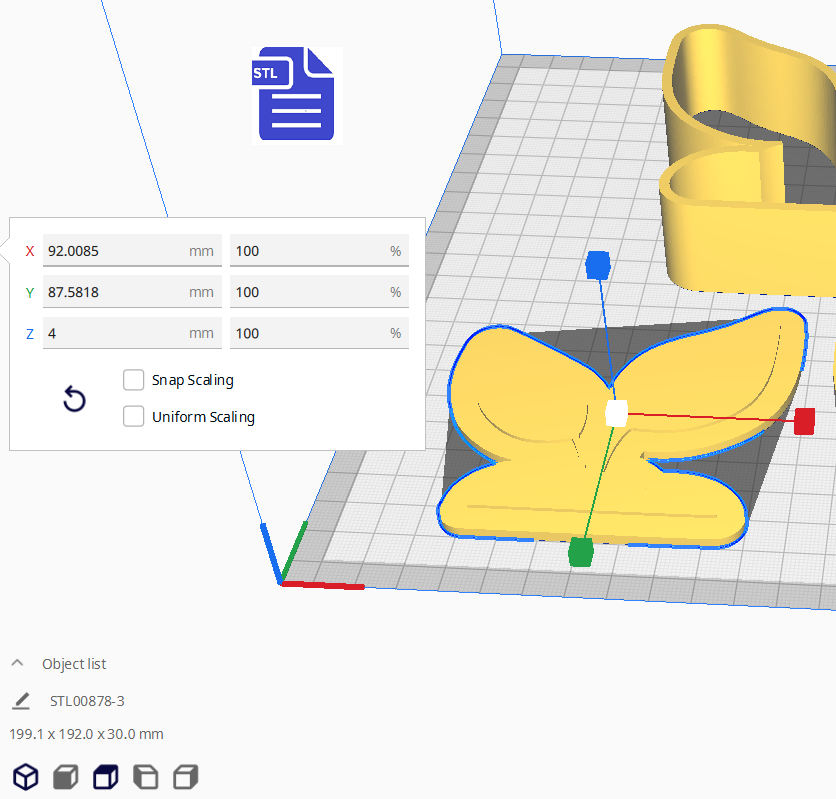
Task: Select the right side view cube icon
Action: (185, 776)
